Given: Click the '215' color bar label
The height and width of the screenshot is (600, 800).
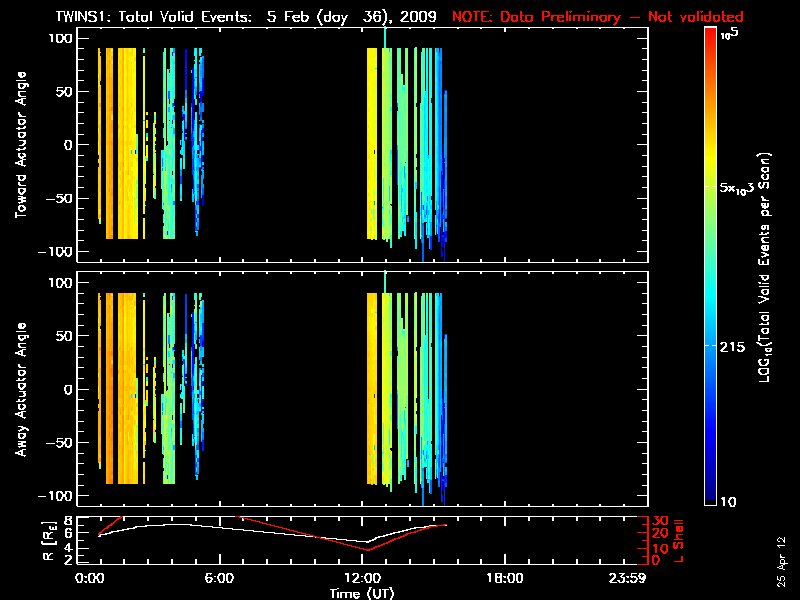Looking at the screenshot, I should point(734,344).
